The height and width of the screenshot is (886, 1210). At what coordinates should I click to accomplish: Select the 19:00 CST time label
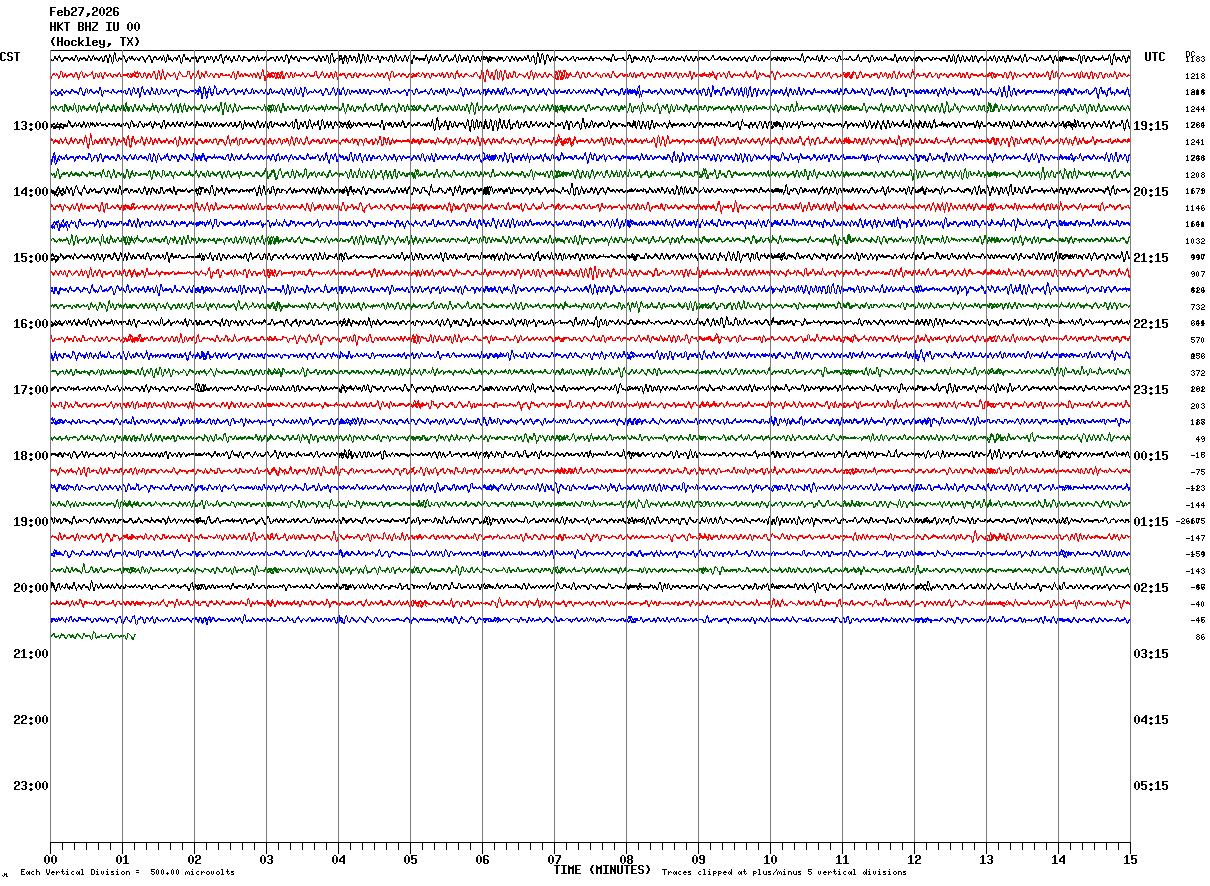pos(31,522)
